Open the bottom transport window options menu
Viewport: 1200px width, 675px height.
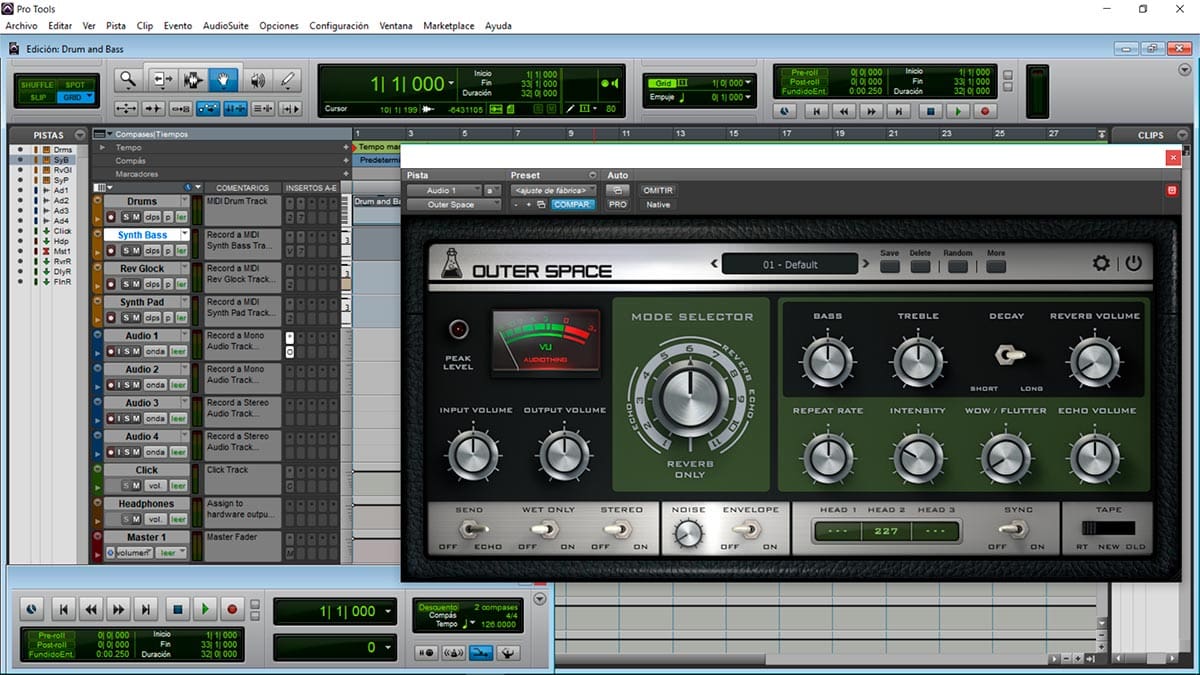coord(540,600)
